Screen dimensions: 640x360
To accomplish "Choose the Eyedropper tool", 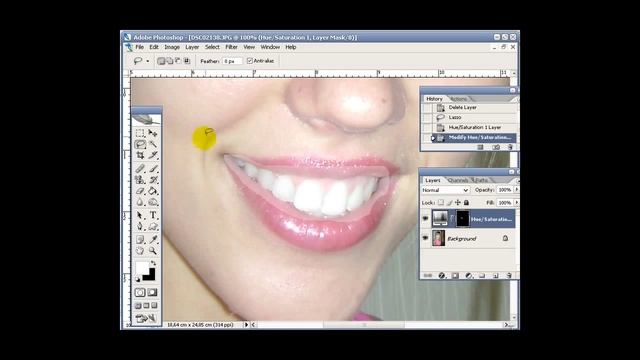I will point(153,239).
